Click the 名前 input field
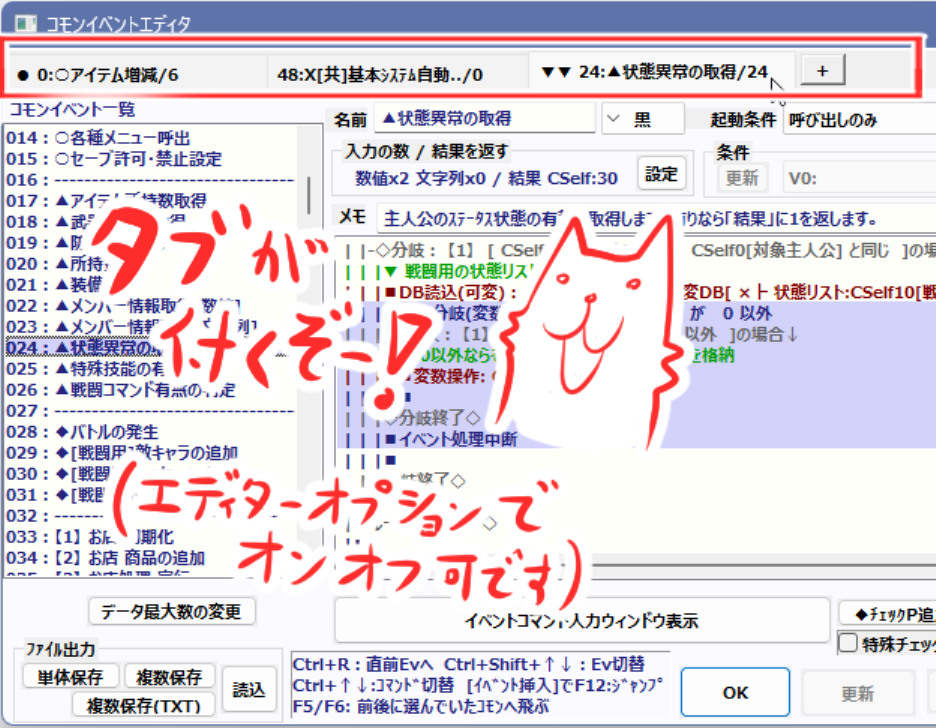 click(x=485, y=118)
